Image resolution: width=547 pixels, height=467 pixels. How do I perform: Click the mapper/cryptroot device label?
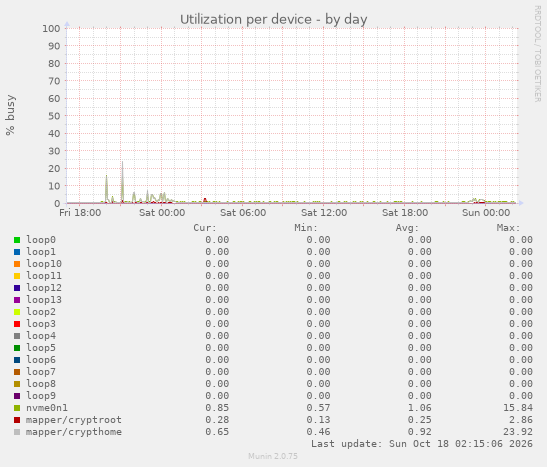74,420
